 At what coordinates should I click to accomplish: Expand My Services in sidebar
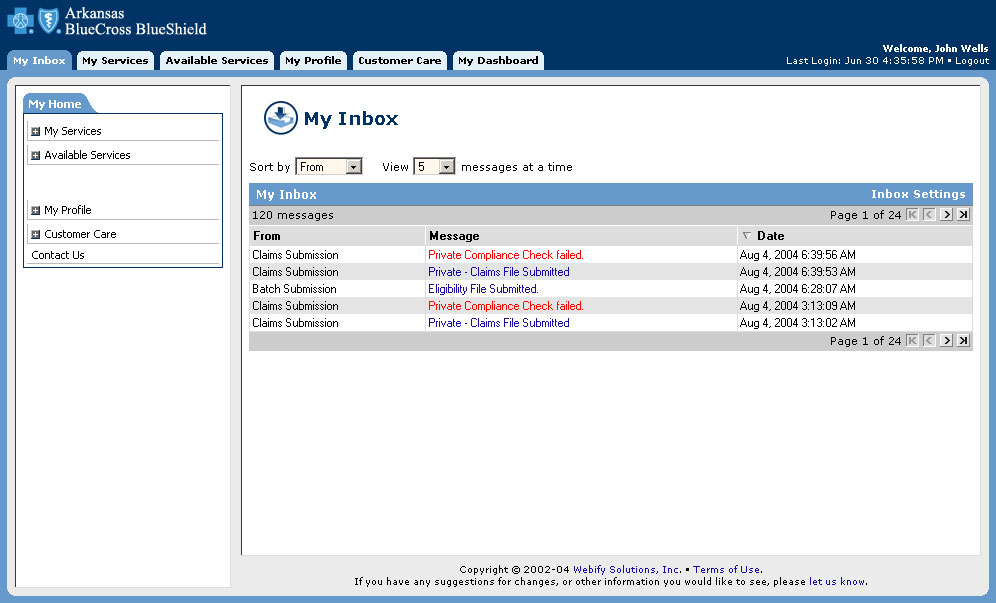pos(36,131)
